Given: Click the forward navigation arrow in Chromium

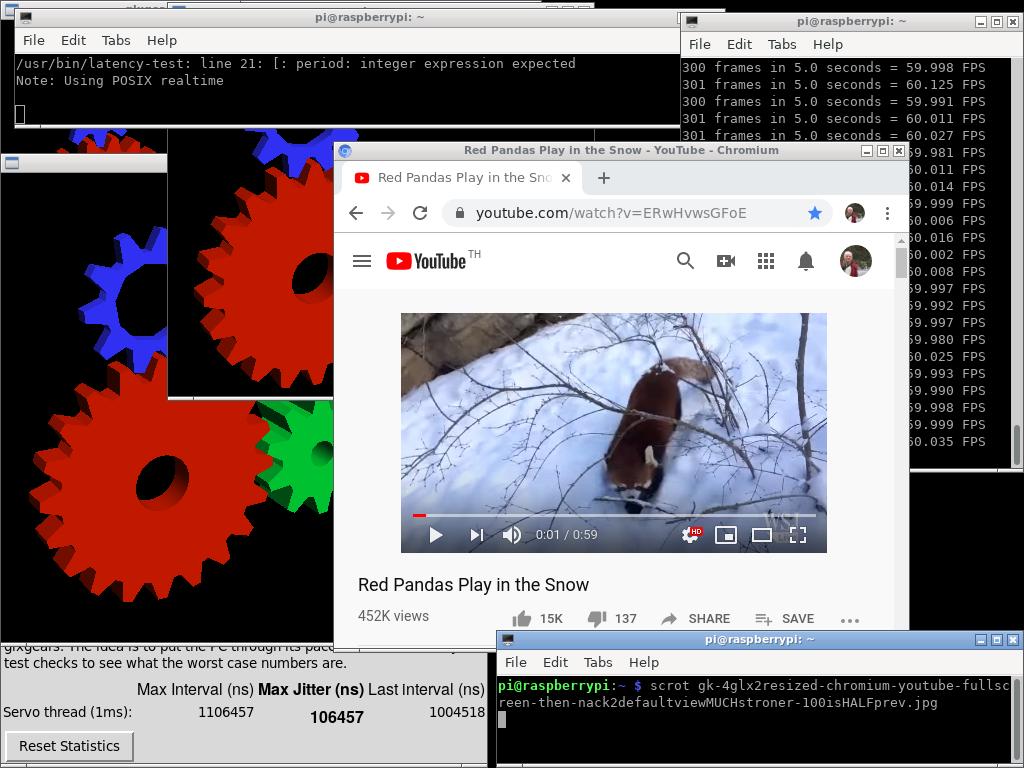Looking at the screenshot, I should [x=388, y=213].
